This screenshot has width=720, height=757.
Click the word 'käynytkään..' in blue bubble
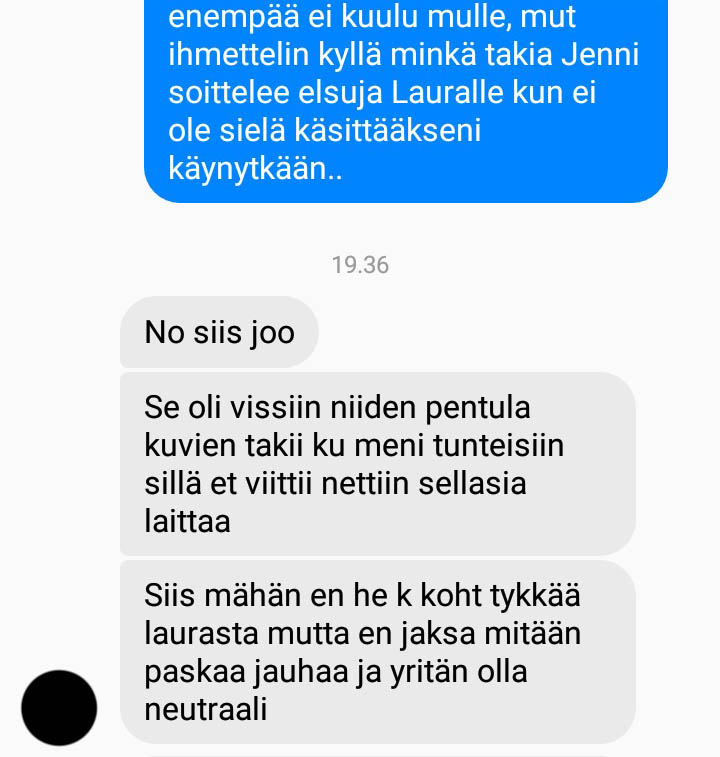pos(255,168)
